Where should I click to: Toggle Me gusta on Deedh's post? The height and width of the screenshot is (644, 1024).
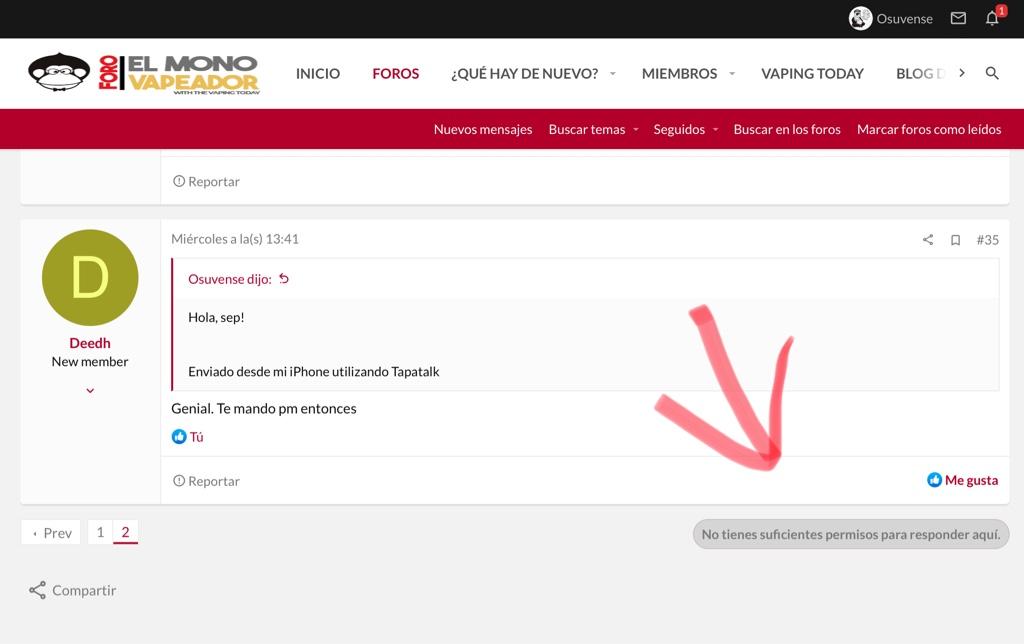[x=962, y=480]
